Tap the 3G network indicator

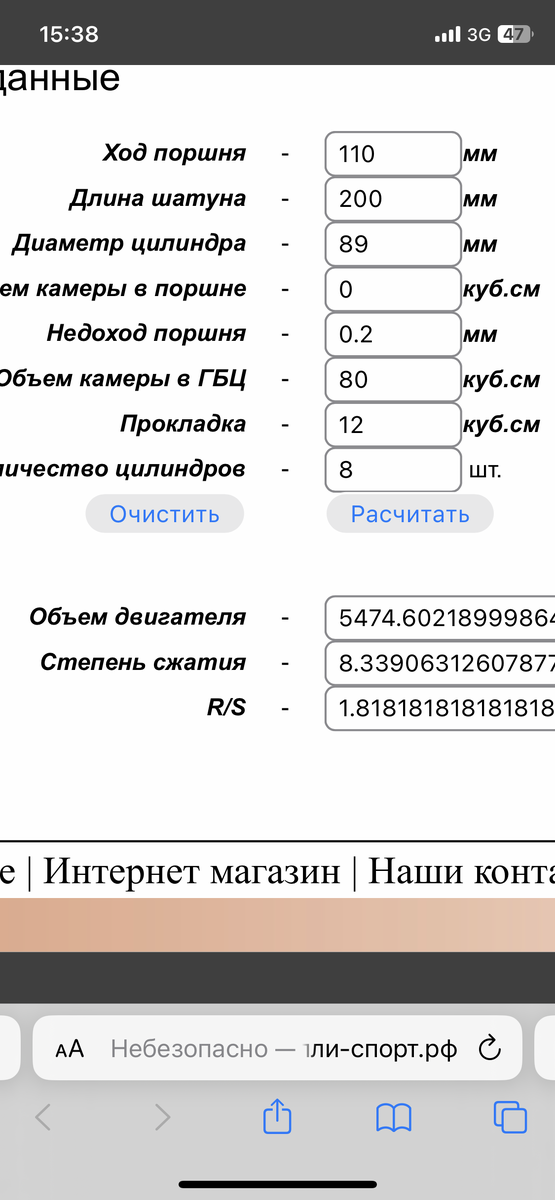tap(479, 34)
